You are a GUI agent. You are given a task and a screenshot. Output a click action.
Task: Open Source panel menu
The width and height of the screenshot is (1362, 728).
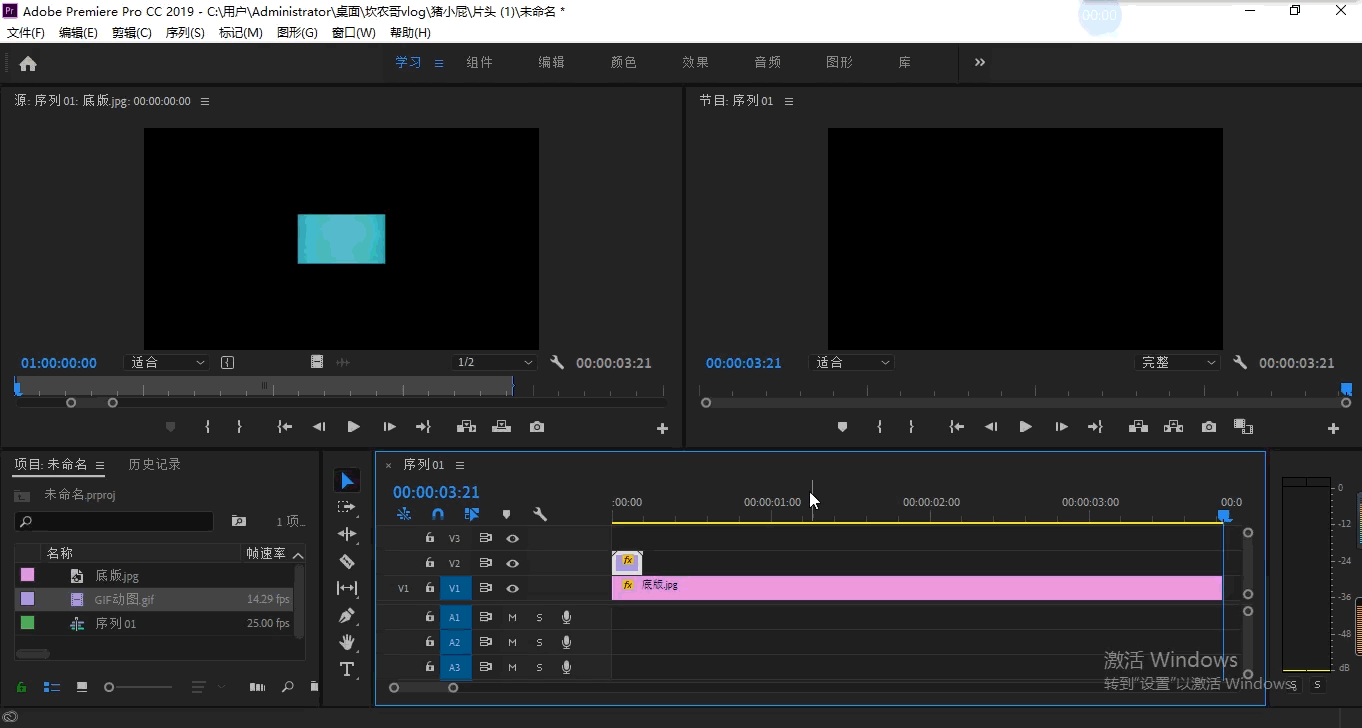[x=205, y=101]
